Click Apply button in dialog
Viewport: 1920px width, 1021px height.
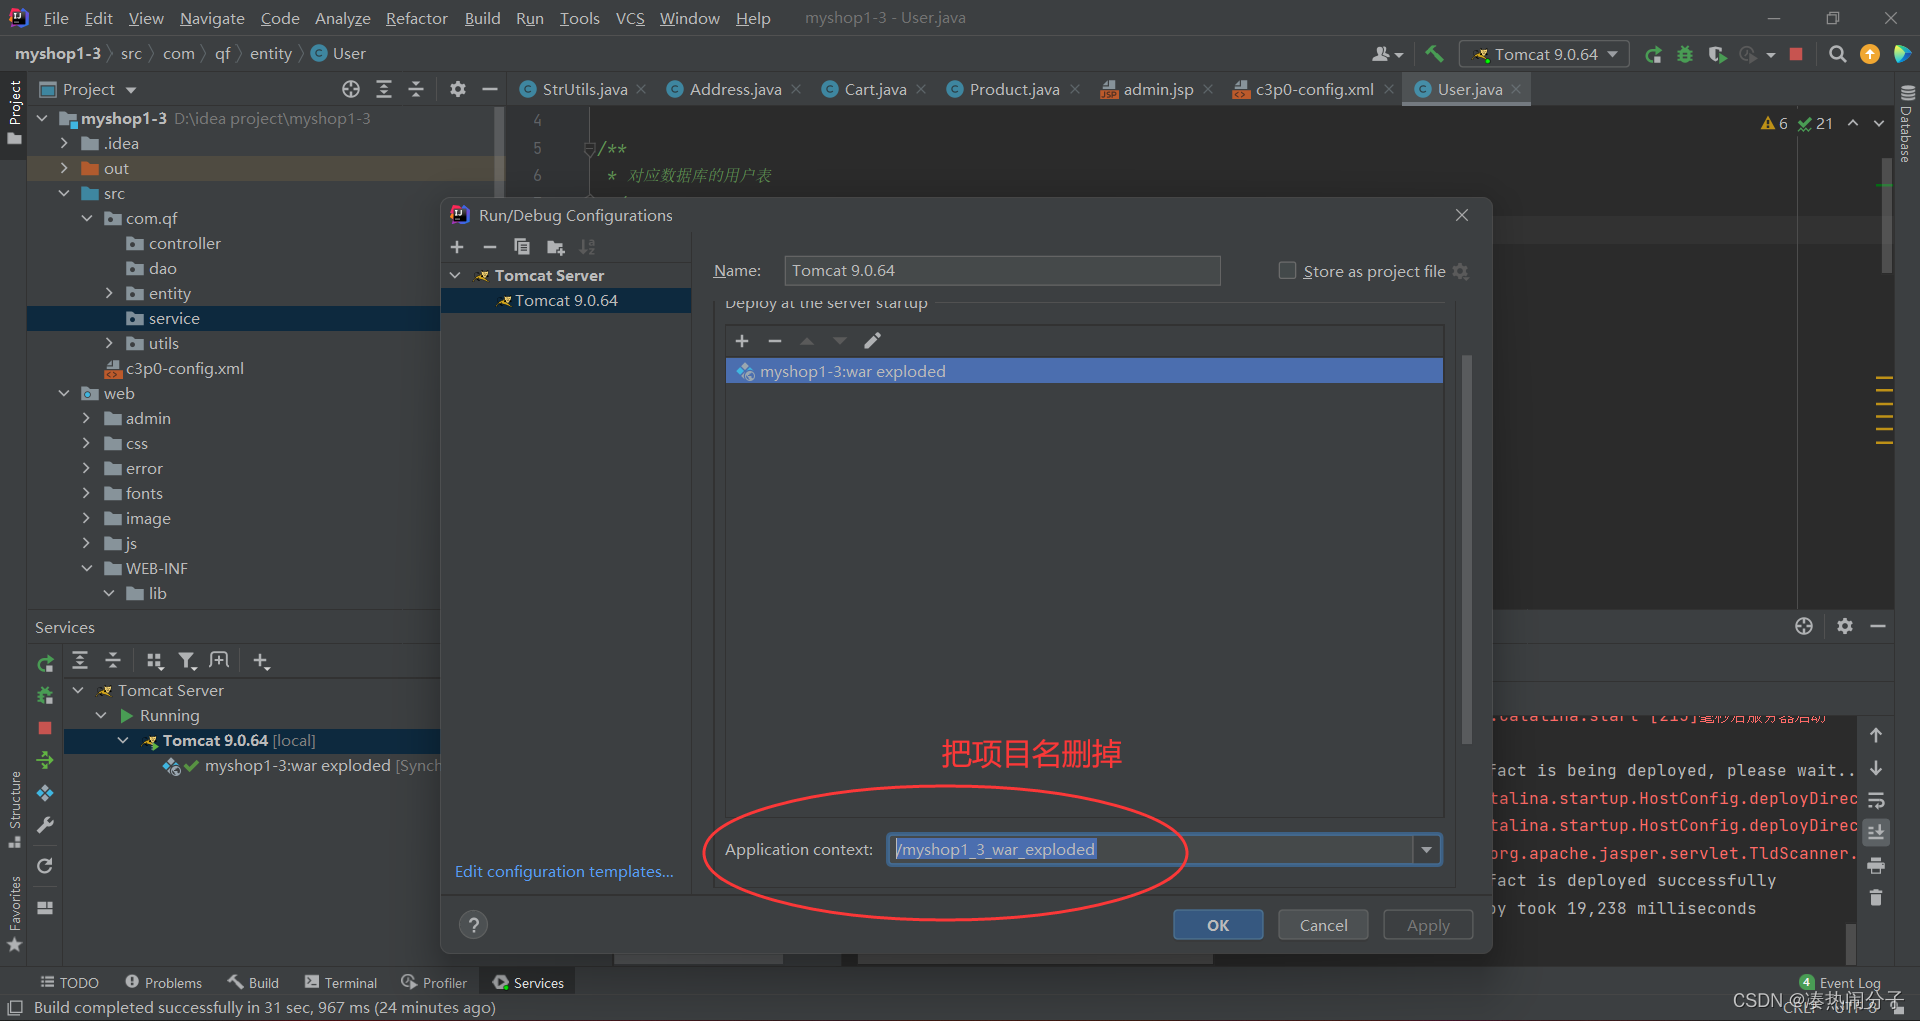pos(1428,925)
